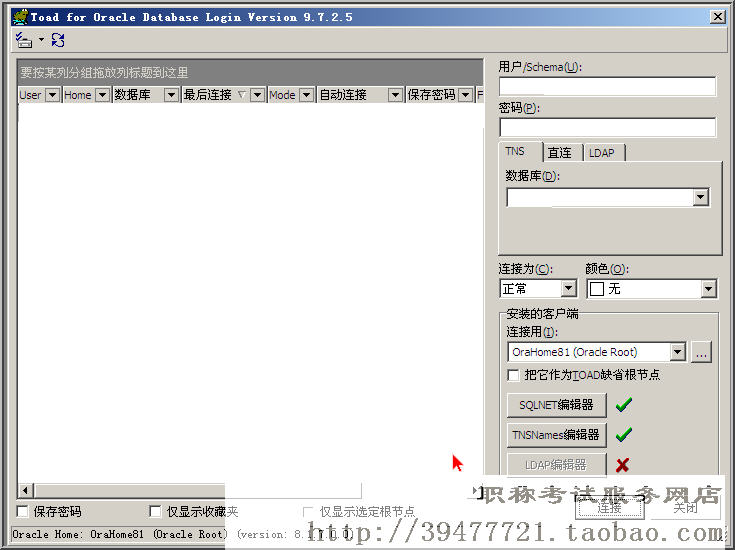Toggle the 保存密码 checkbox at bottom
735x550 pixels.
[x=22, y=511]
